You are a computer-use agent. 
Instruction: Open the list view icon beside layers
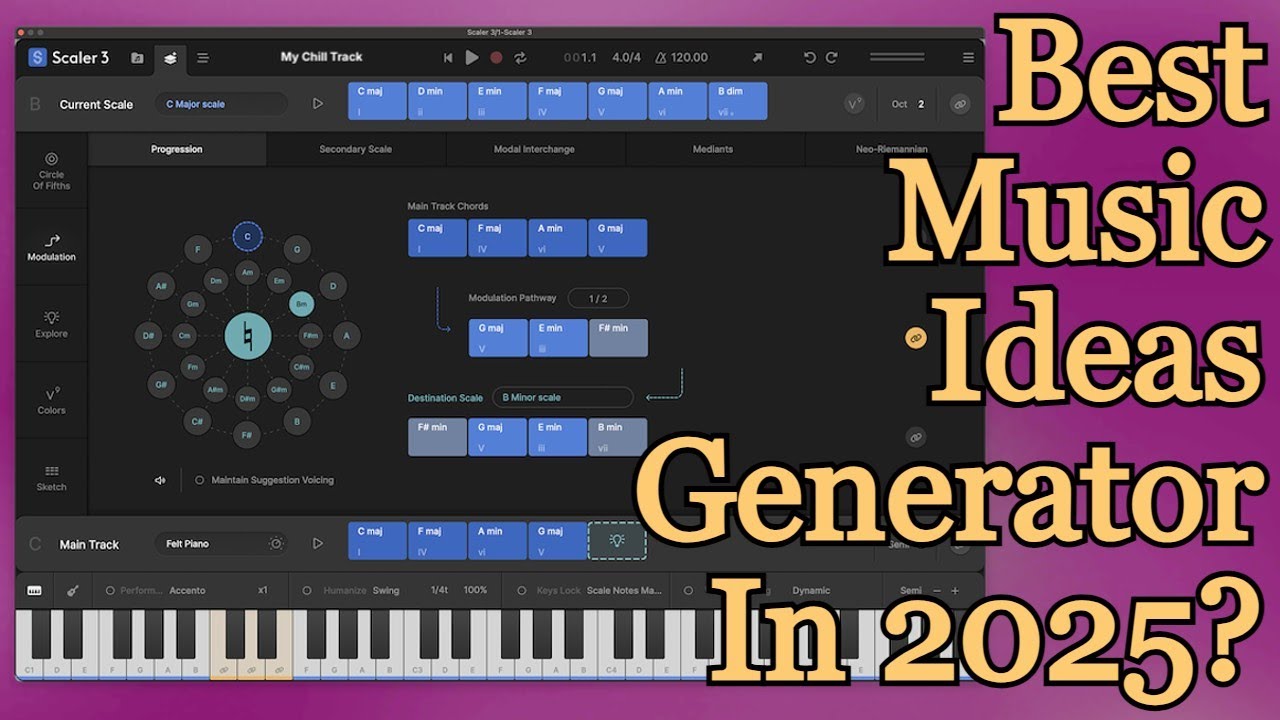tap(203, 58)
